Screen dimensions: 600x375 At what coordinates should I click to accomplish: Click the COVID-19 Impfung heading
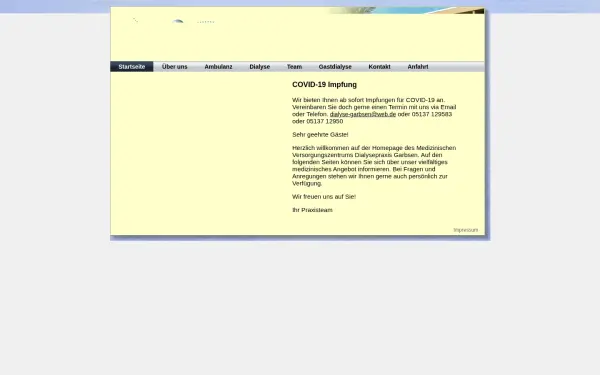pyautogui.click(x=324, y=85)
